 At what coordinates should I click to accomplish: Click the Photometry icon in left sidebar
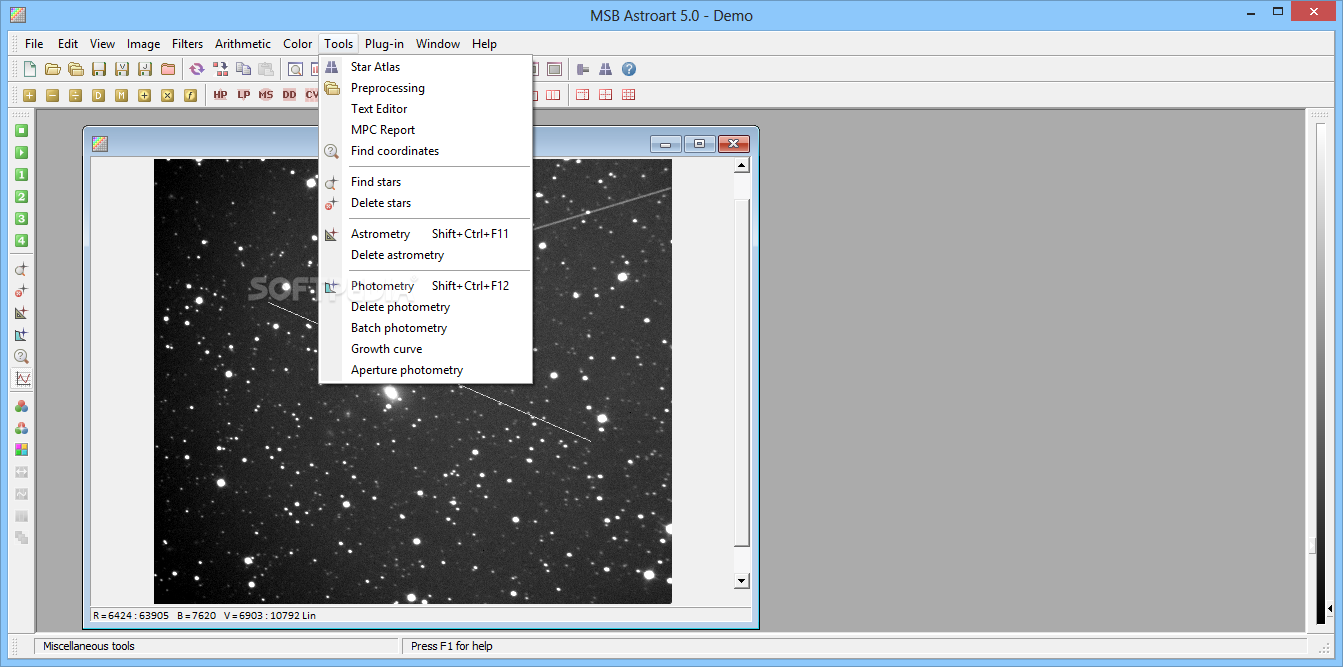click(21, 335)
